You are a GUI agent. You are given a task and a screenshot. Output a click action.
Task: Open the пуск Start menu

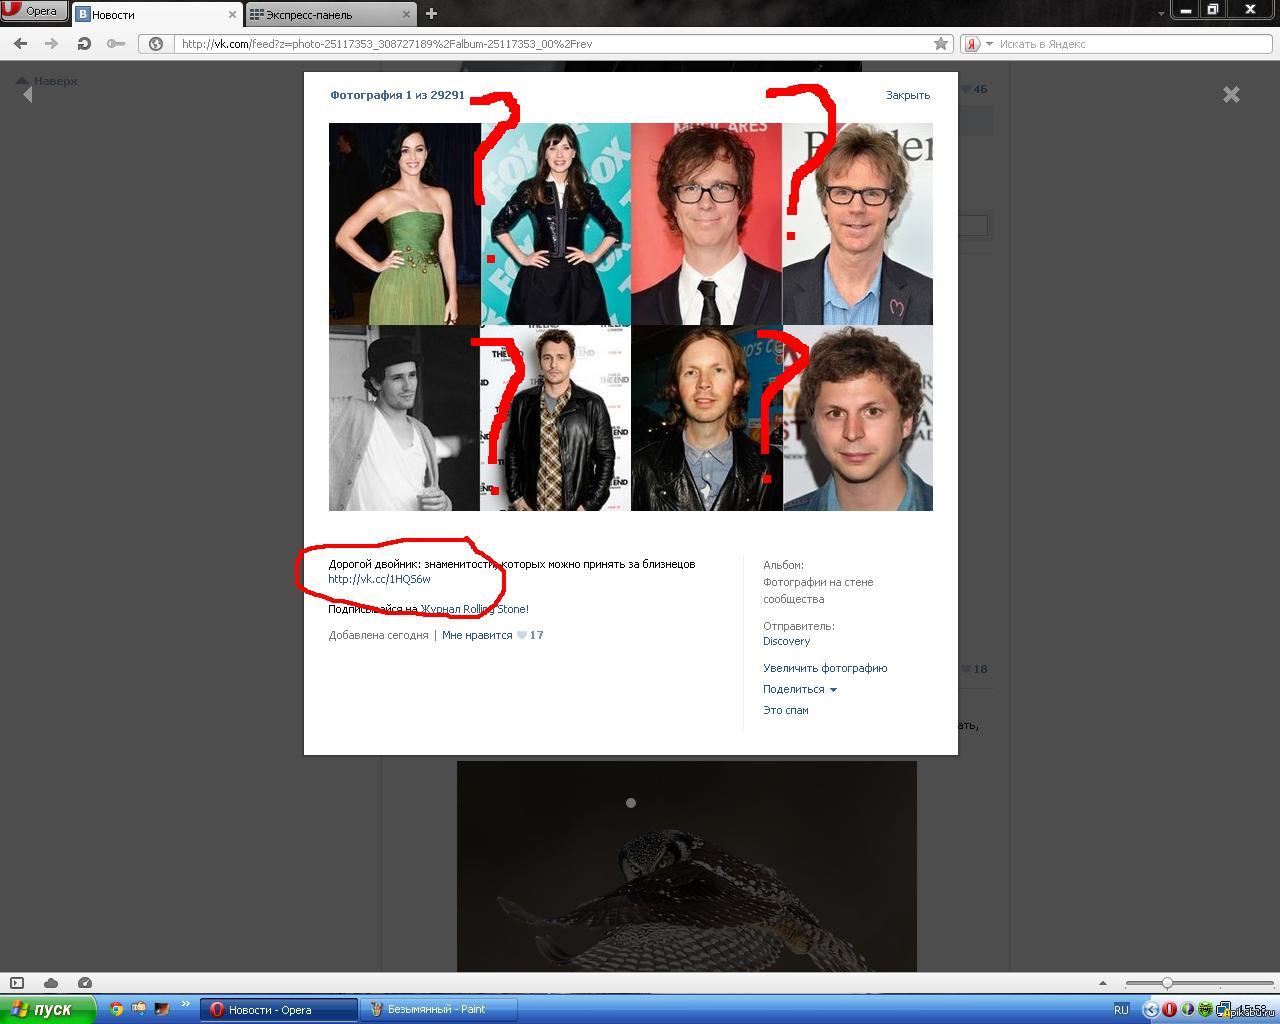(x=47, y=1010)
